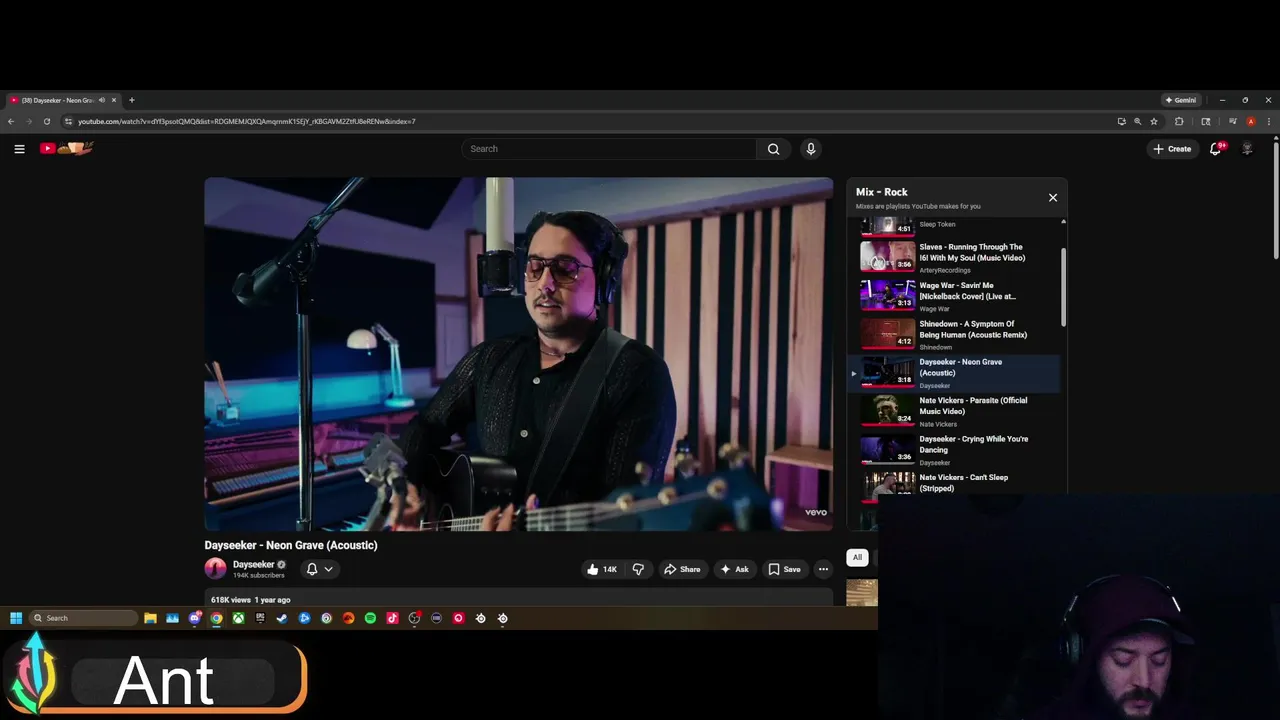Open Discord from the taskbar
The image size is (1280, 720).
pyautogui.click(x=194, y=618)
